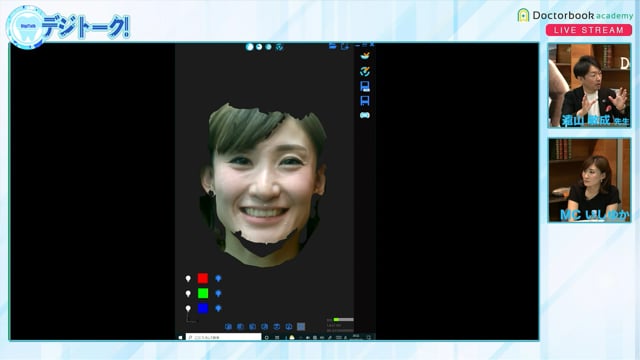This screenshot has width=640, height=360.
Task: Click the first round shading-mode icon at top
Action: click(x=249, y=47)
